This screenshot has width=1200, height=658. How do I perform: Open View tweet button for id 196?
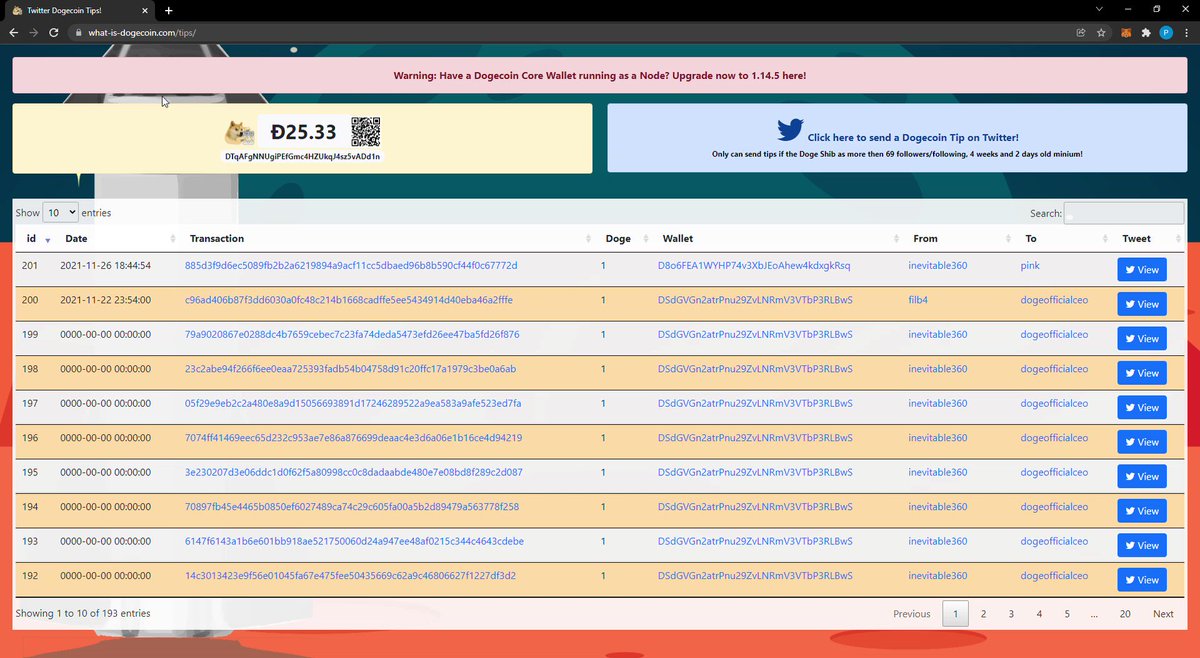click(x=1142, y=442)
